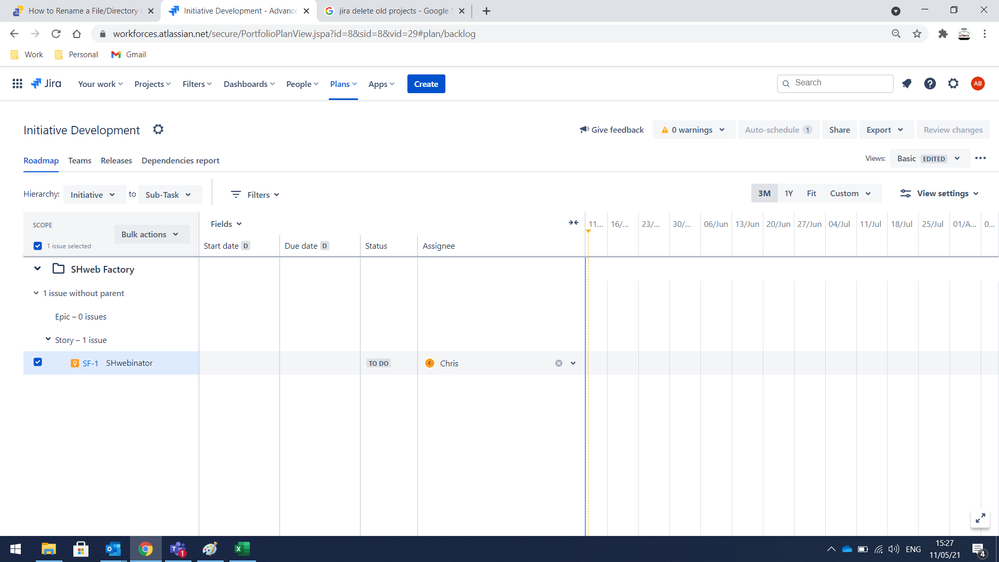Click the three-dots more actions menu
The image size is (999, 562).
[x=981, y=158]
